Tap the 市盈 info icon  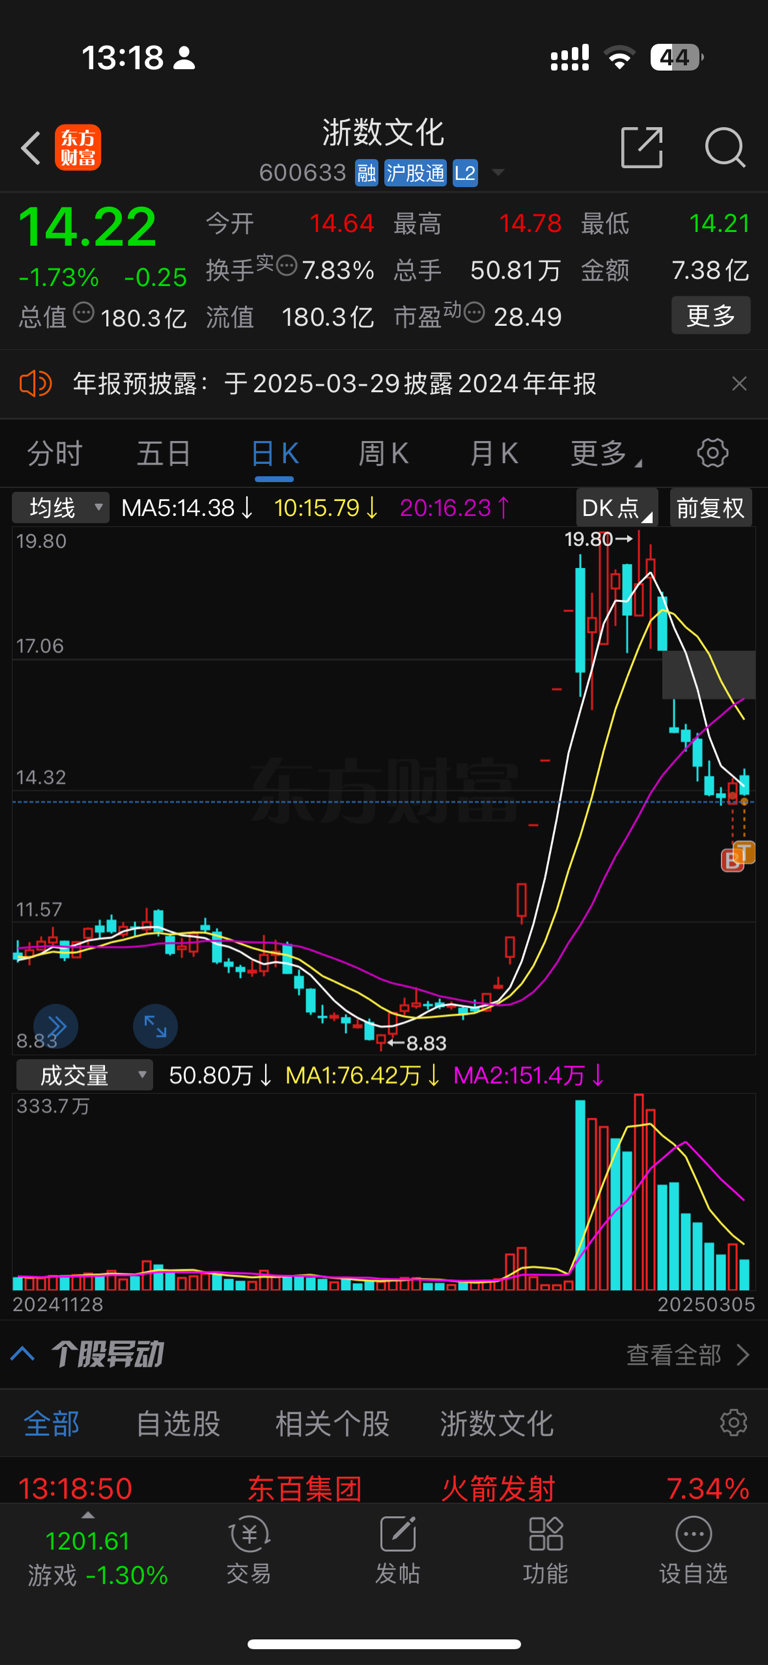click(x=474, y=313)
